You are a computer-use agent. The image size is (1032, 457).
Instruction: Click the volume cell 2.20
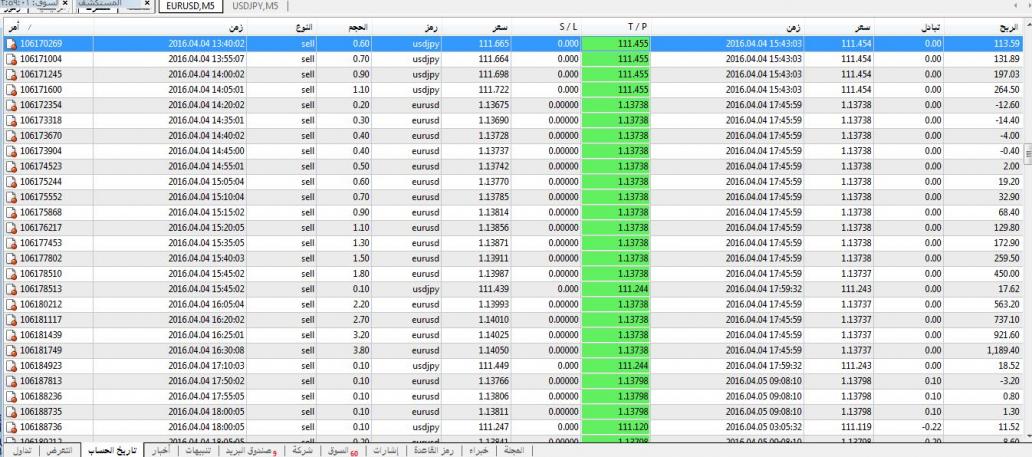[x=361, y=304]
